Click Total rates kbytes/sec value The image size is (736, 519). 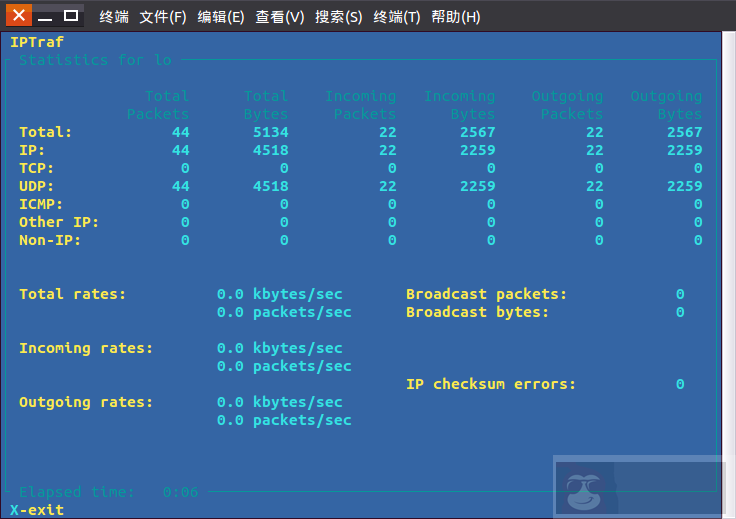pyautogui.click(x=280, y=294)
